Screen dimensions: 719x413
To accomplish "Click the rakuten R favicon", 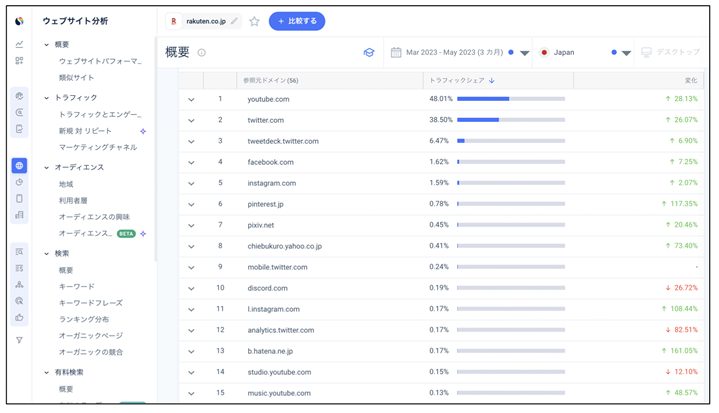I will pos(174,21).
